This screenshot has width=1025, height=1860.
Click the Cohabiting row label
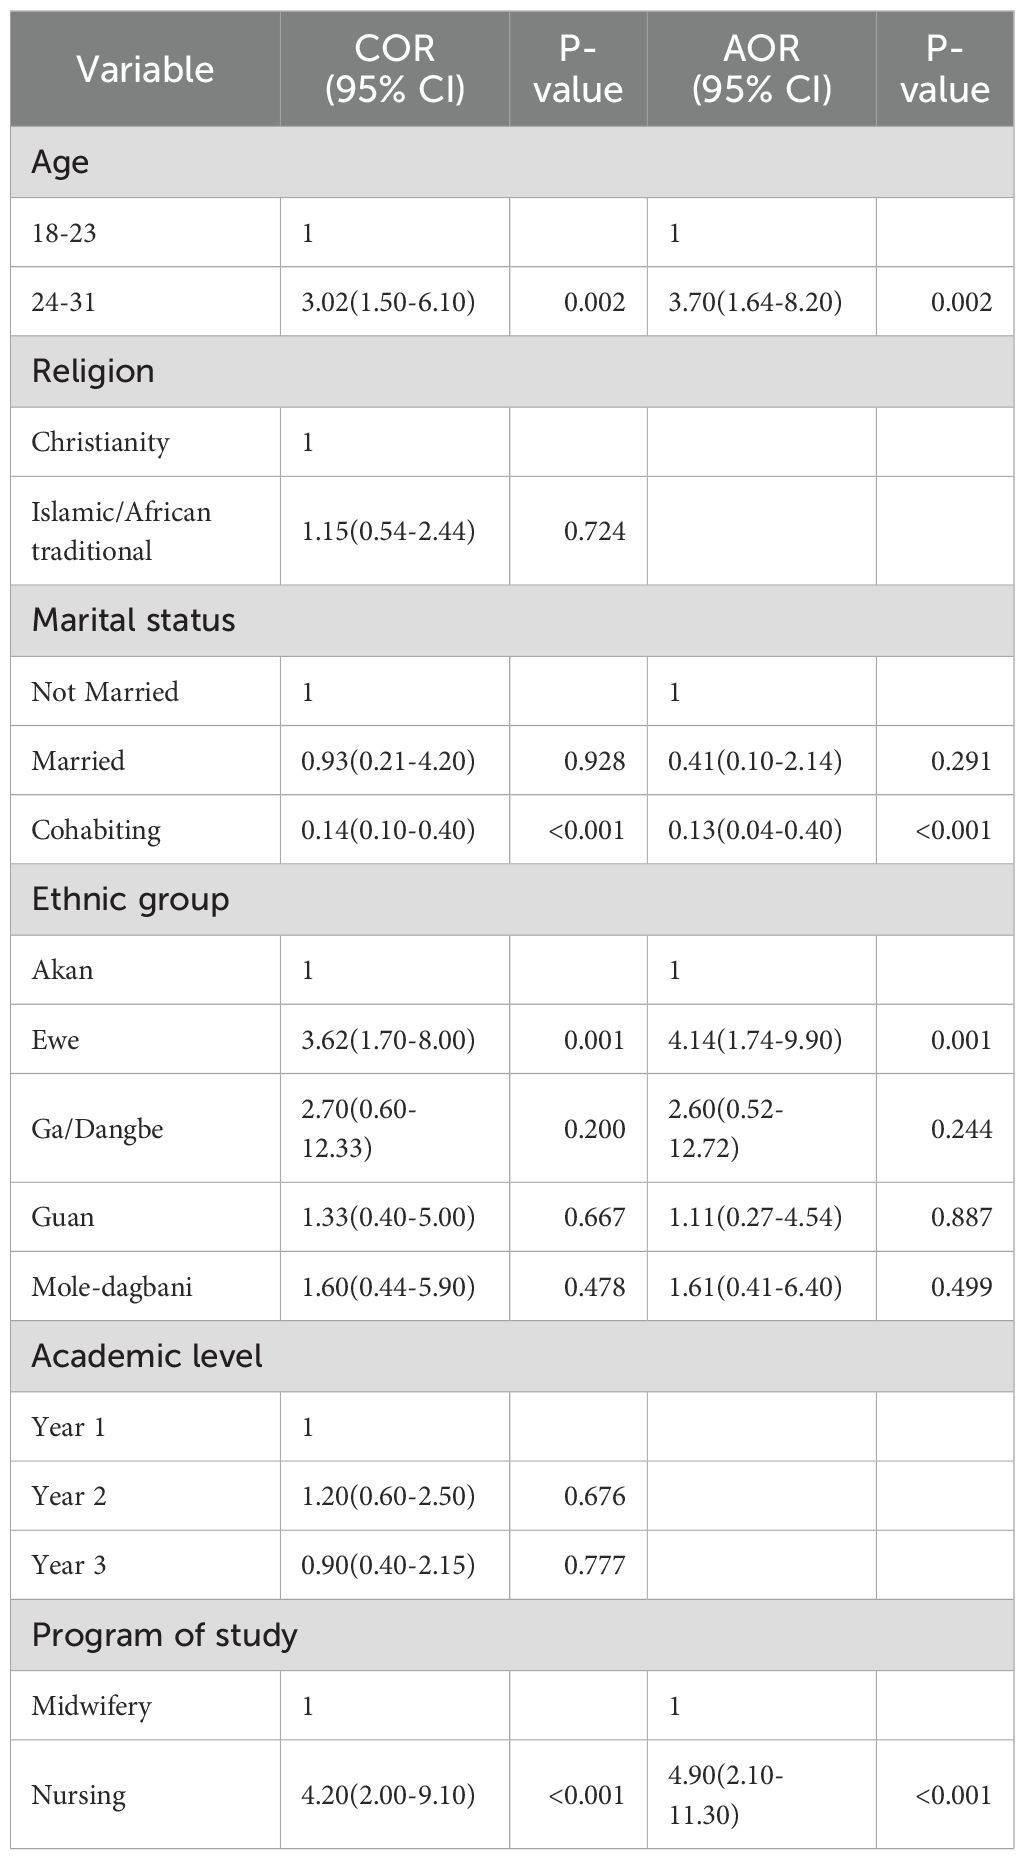(96, 830)
